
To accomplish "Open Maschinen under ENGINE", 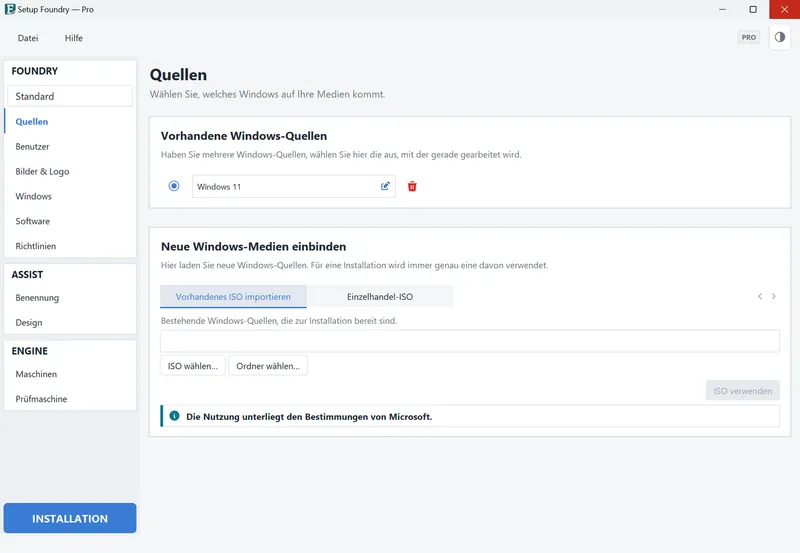I will 70,374.
